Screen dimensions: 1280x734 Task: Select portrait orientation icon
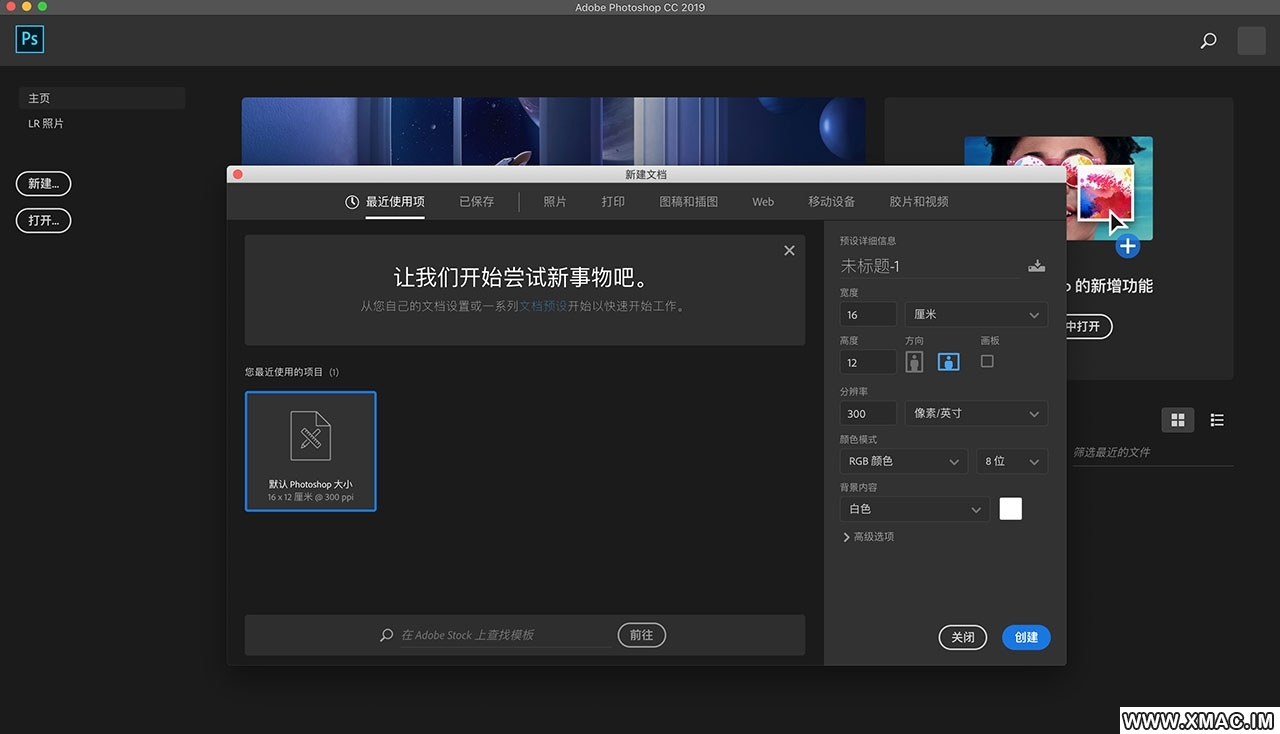[x=914, y=362]
